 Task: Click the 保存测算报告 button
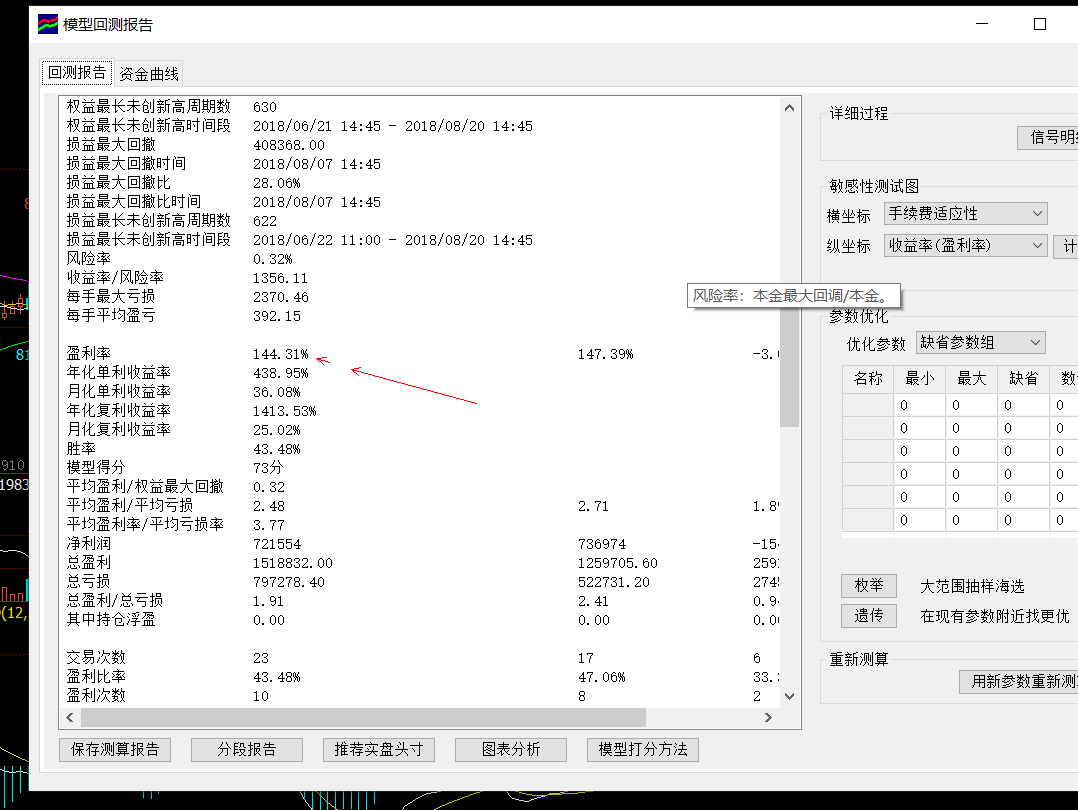click(115, 749)
